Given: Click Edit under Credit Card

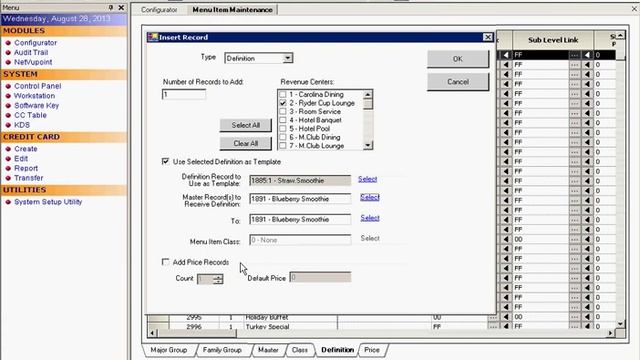Looking at the screenshot, I should click(21, 158).
